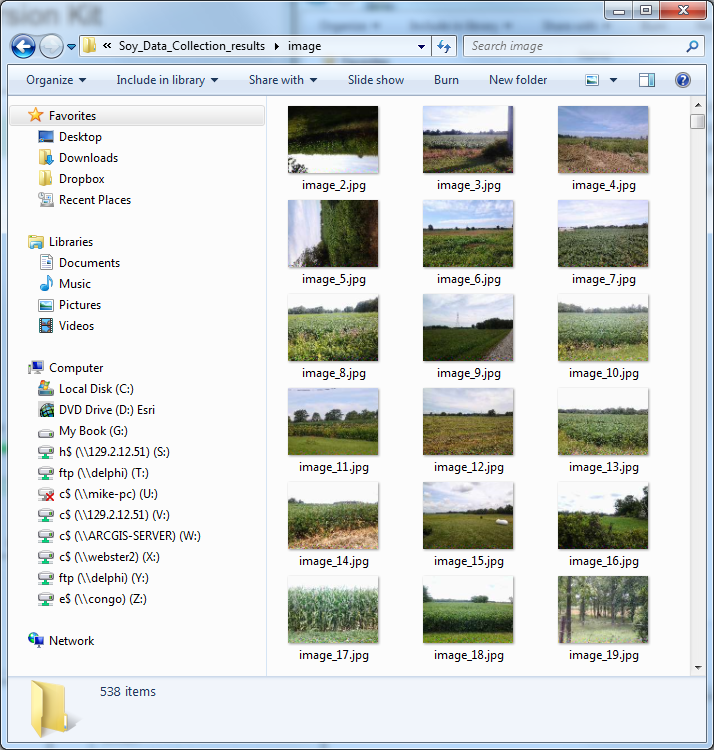Click the Forward navigation arrow
714x750 pixels.
tap(51, 46)
